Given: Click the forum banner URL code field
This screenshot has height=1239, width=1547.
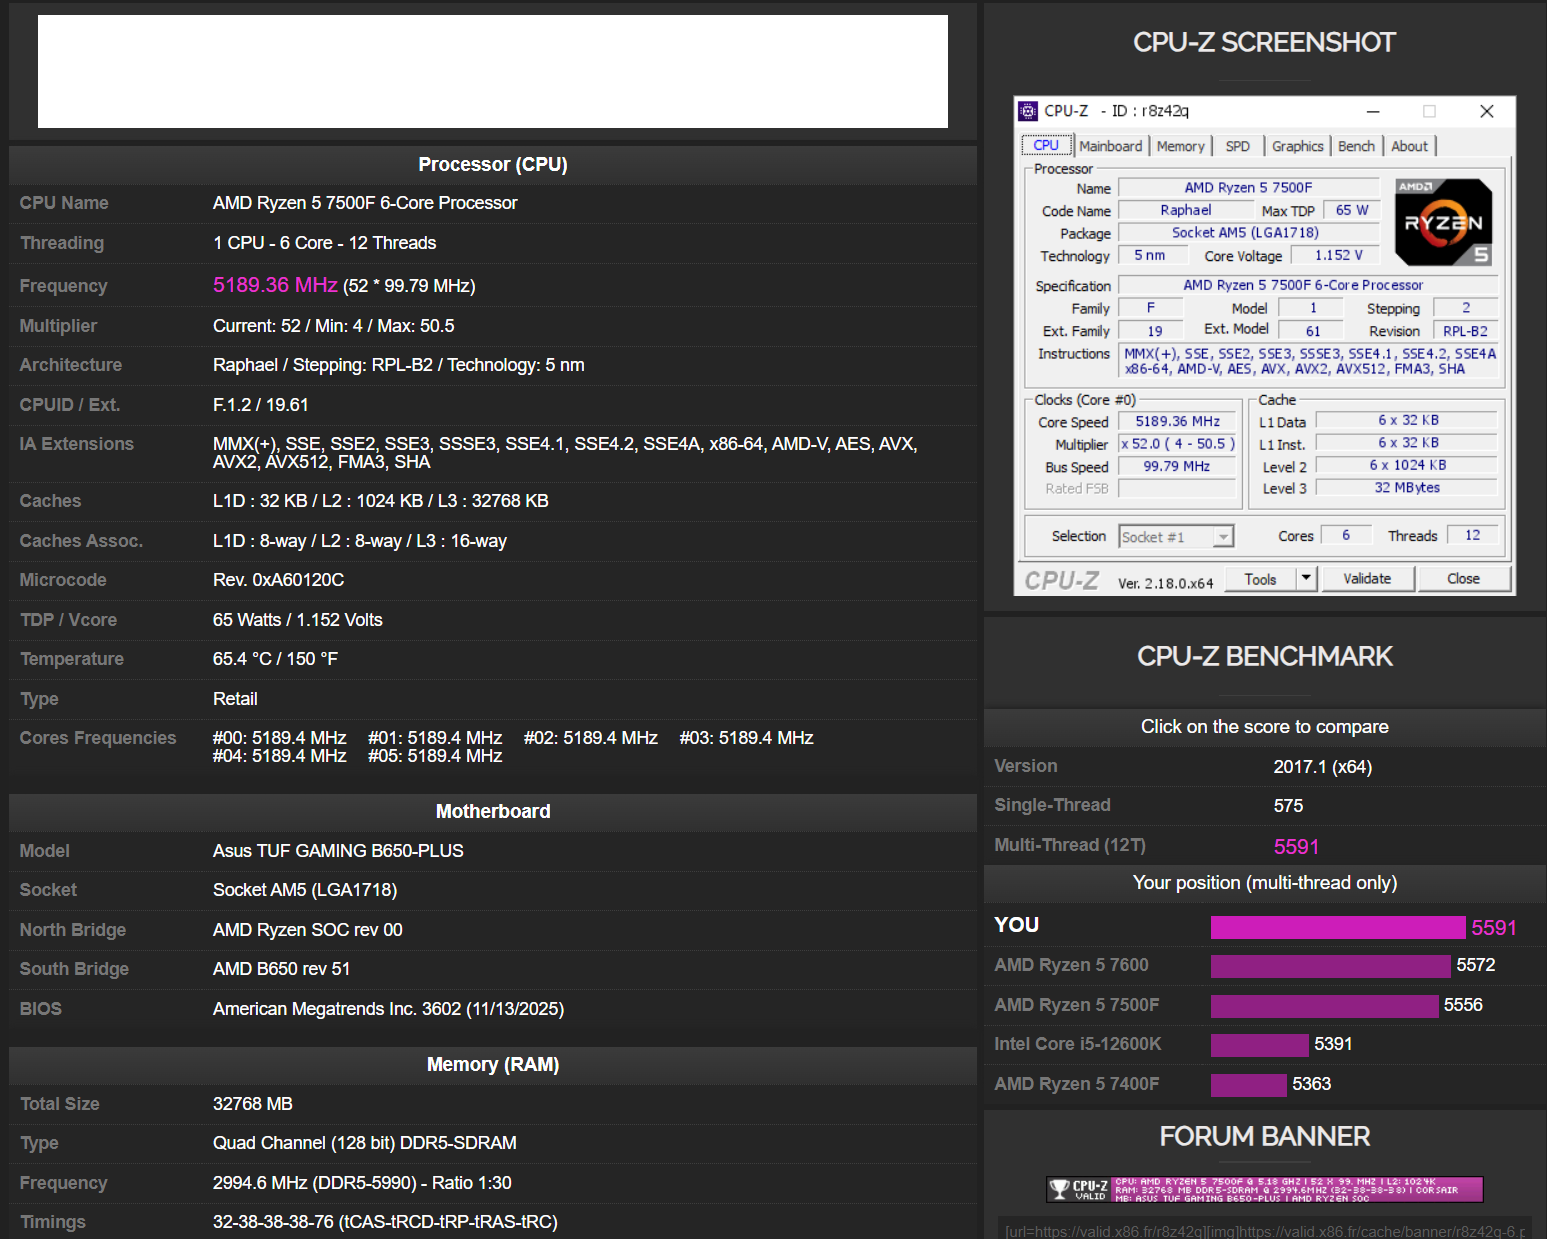Looking at the screenshot, I should (x=1264, y=1230).
